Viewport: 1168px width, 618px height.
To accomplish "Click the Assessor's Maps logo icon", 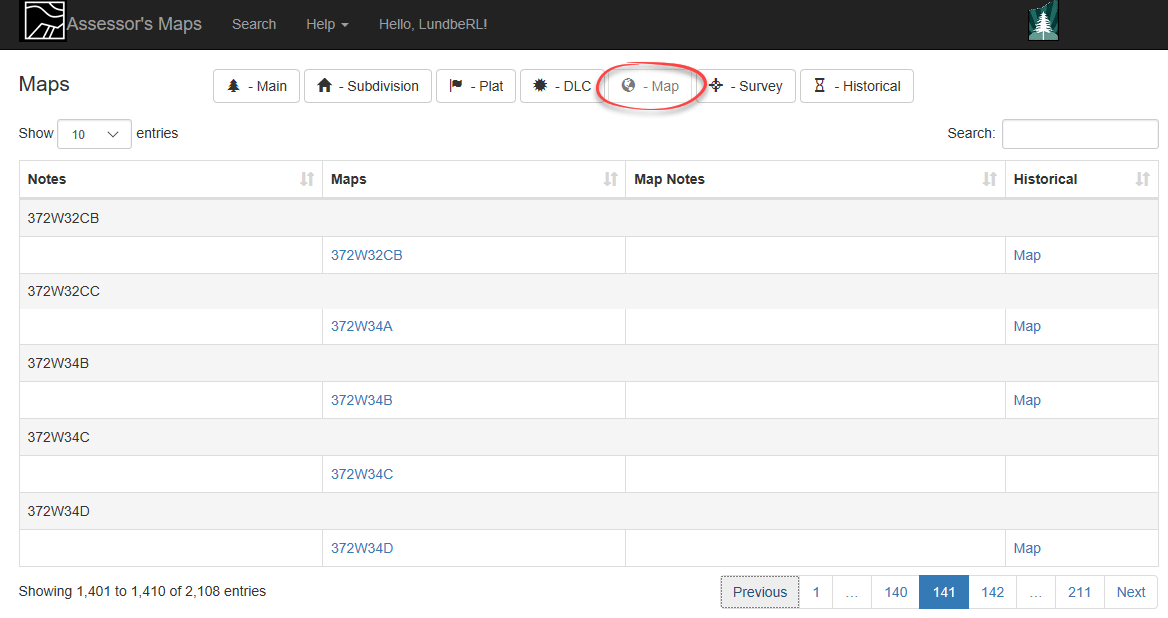I will [43, 21].
